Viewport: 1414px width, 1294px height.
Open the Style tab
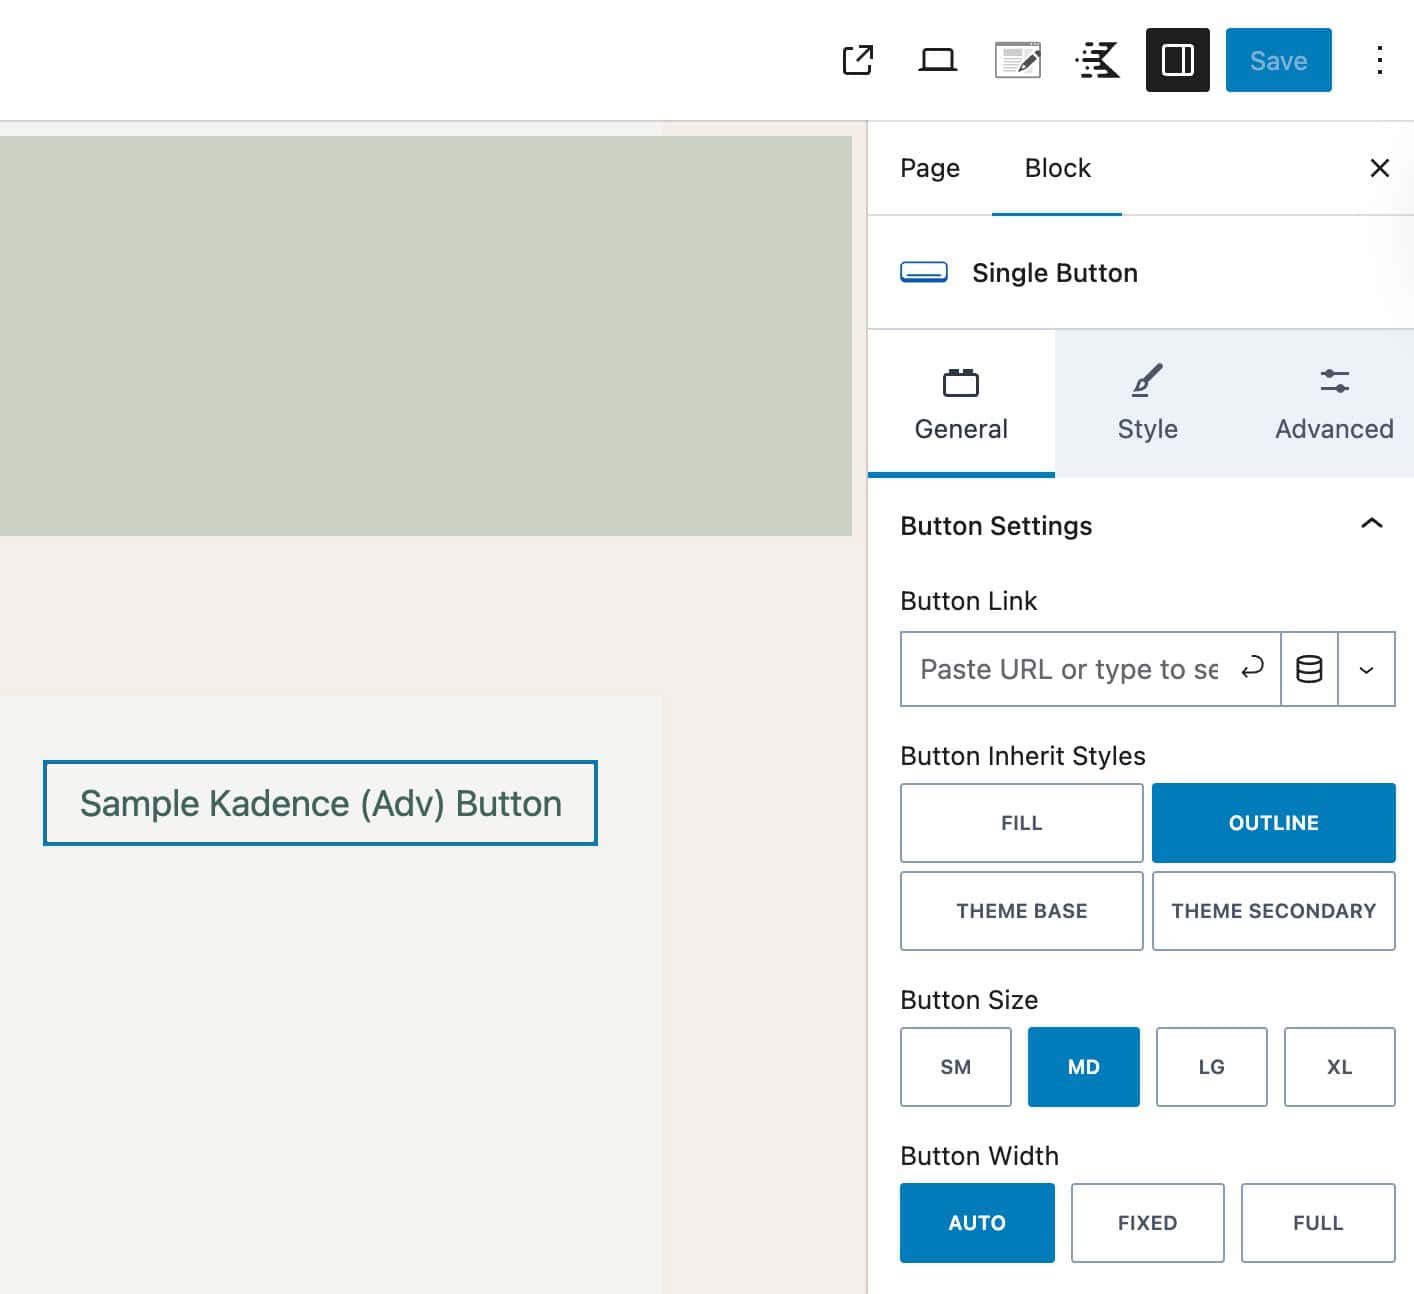coord(1147,404)
